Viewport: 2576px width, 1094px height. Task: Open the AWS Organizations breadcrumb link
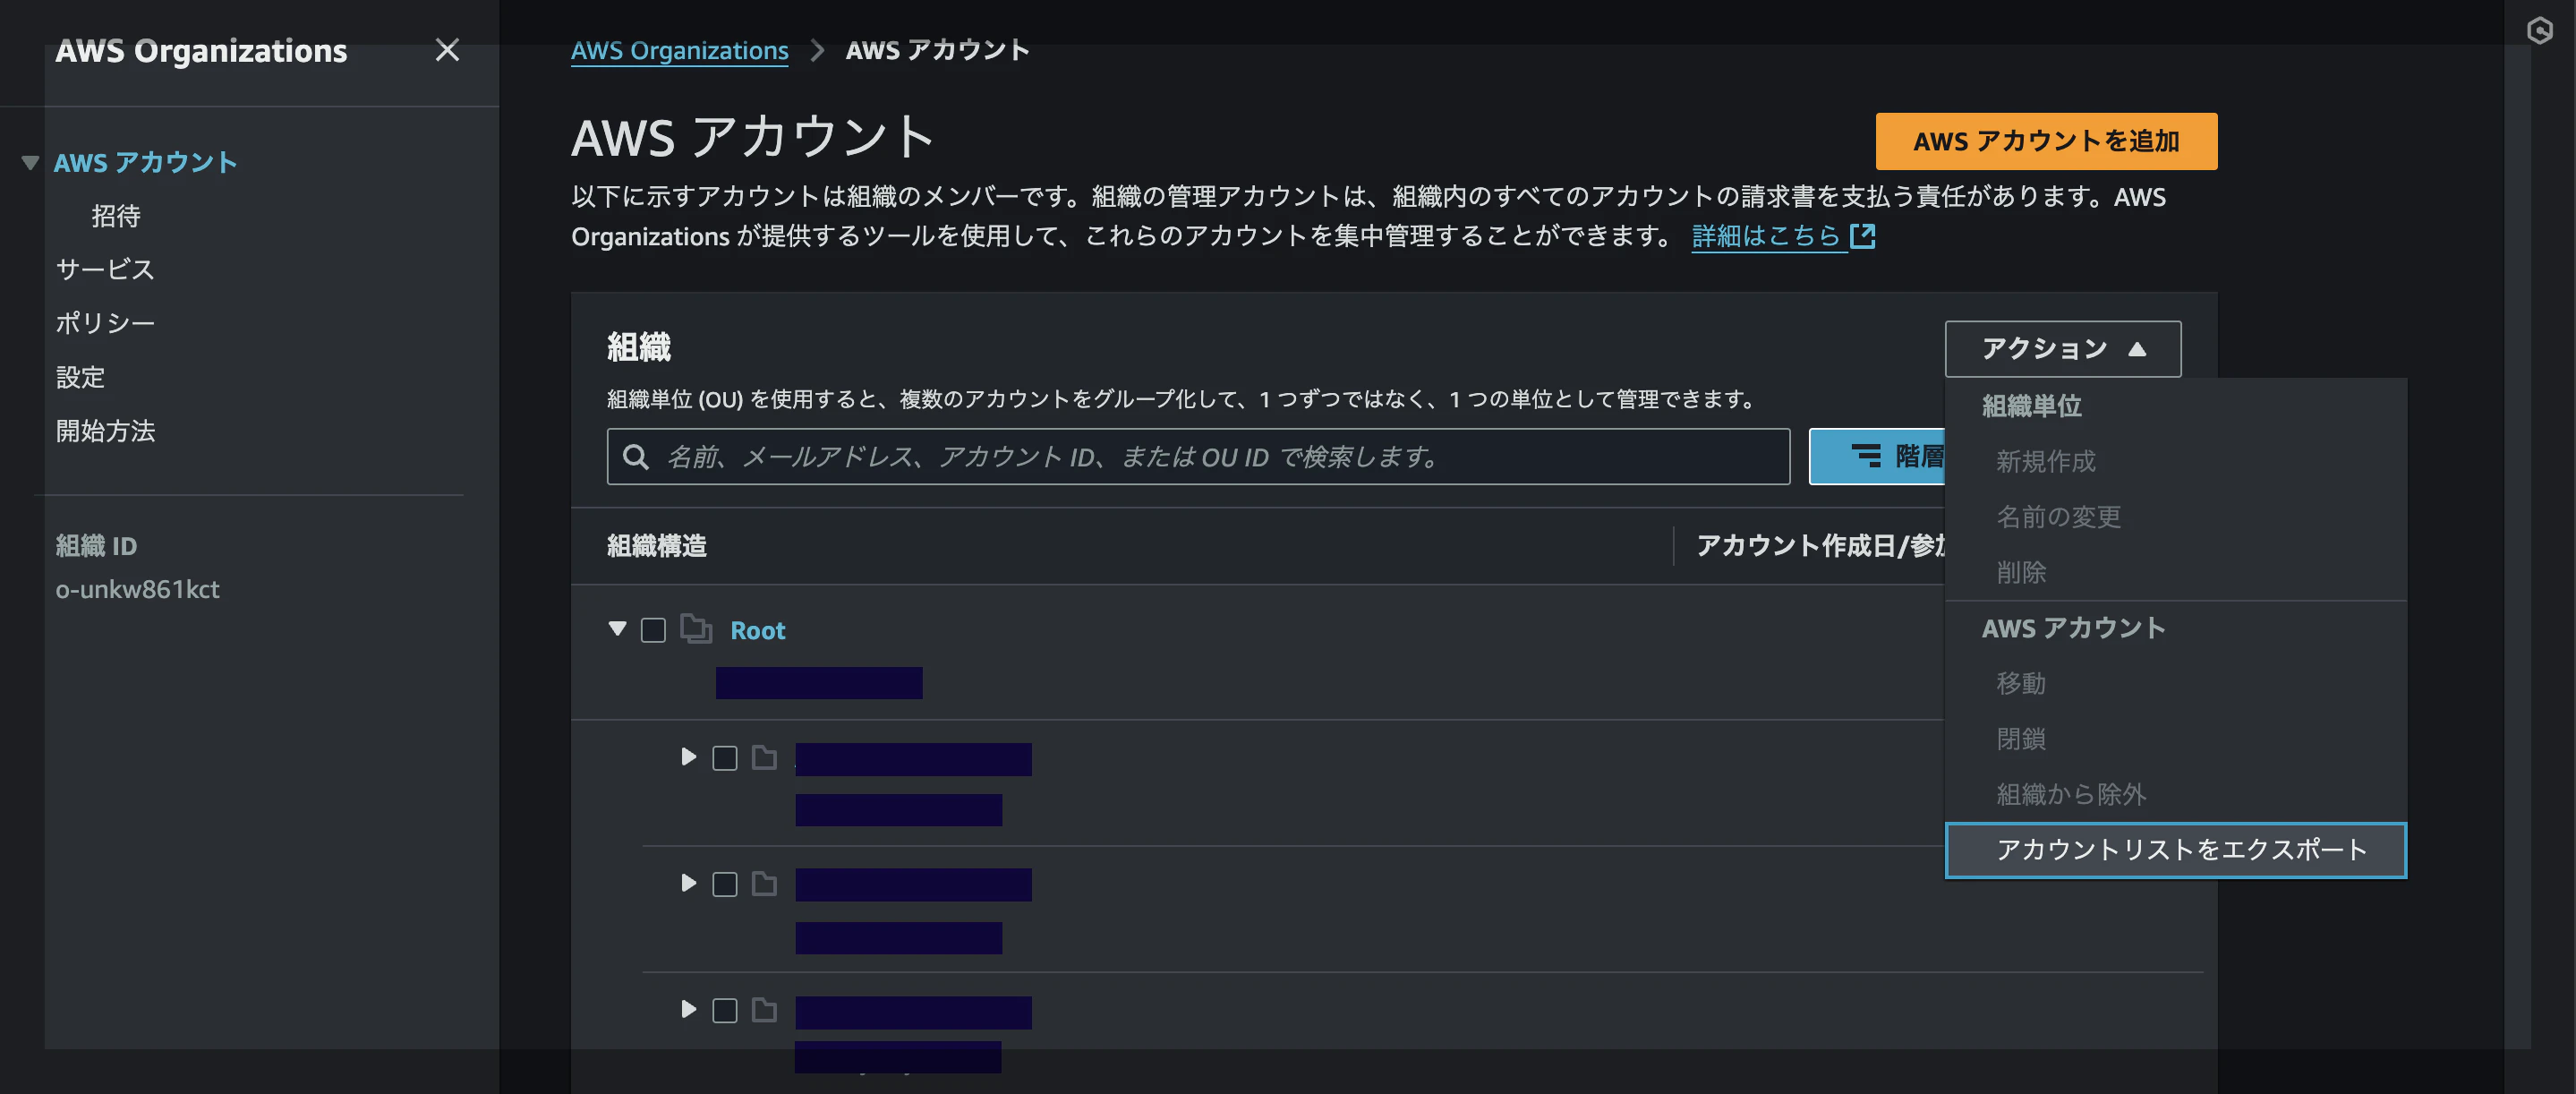[x=679, y=50]
